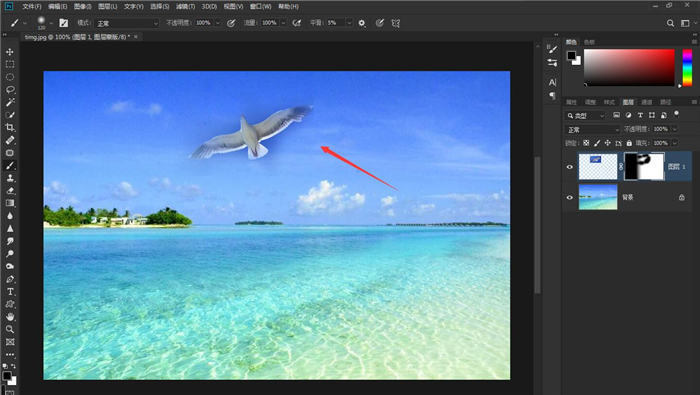700x395 pixels.
Task: Open the File menu
Action: [32, 7]
